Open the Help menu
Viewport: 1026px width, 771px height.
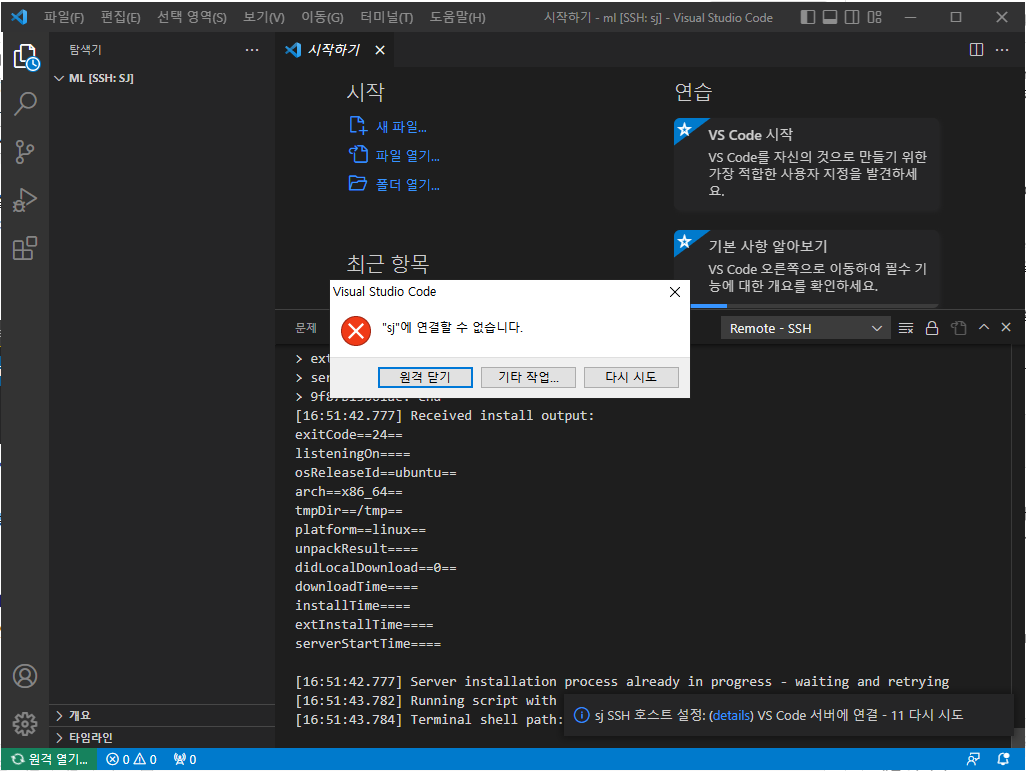click(x=457, y=17)
